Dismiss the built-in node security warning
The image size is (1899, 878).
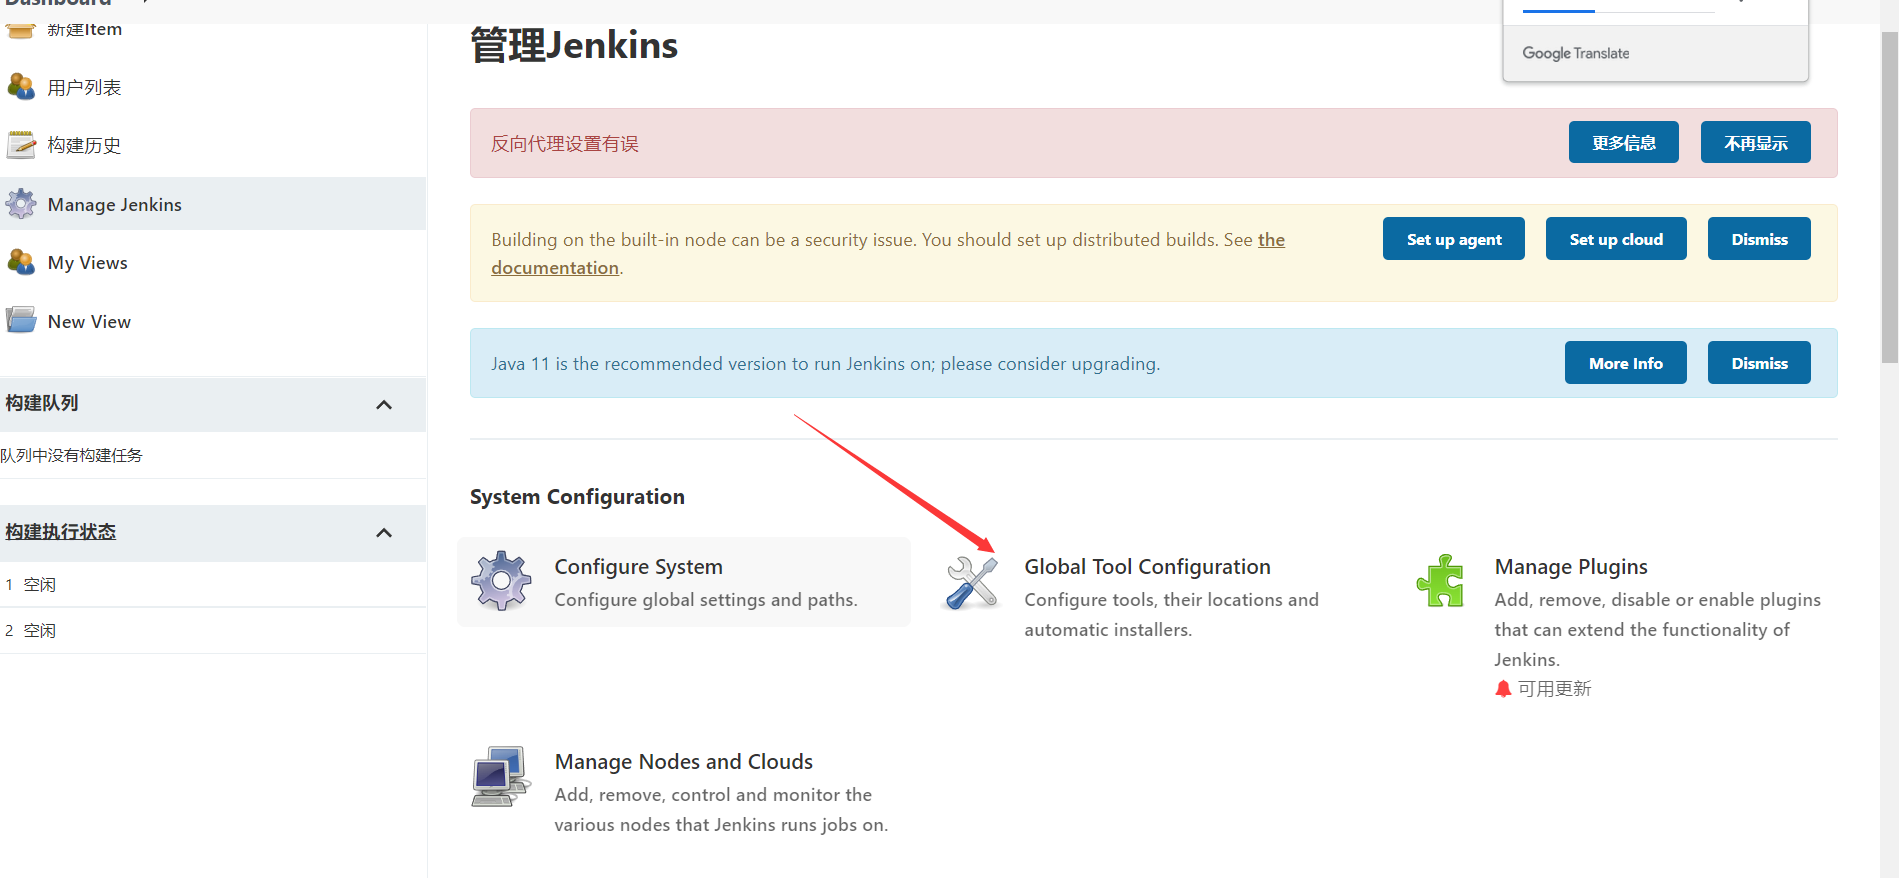point(1759,239)
